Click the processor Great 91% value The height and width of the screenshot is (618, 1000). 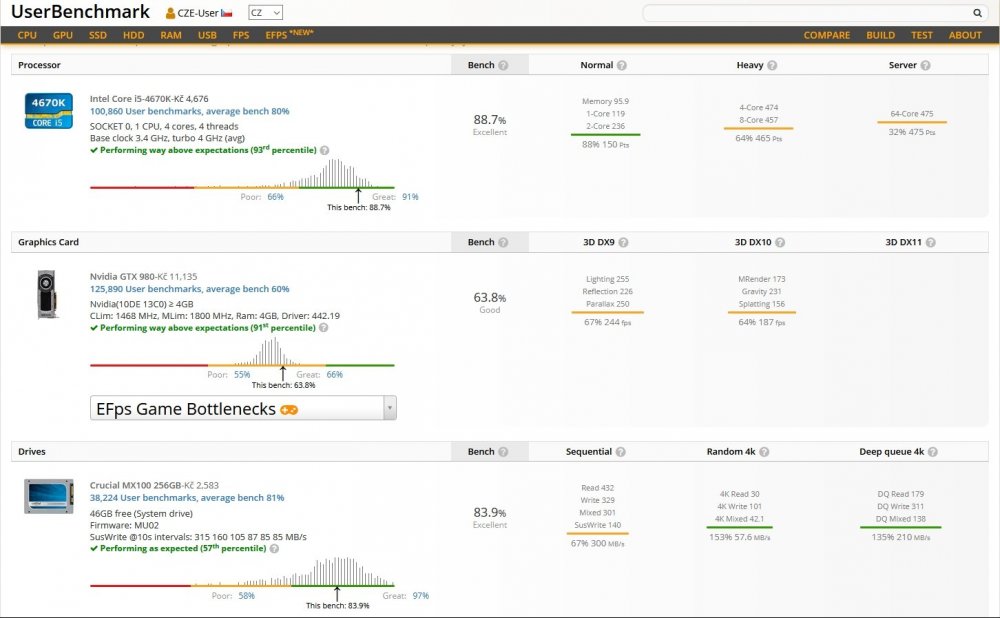point(410,197)
